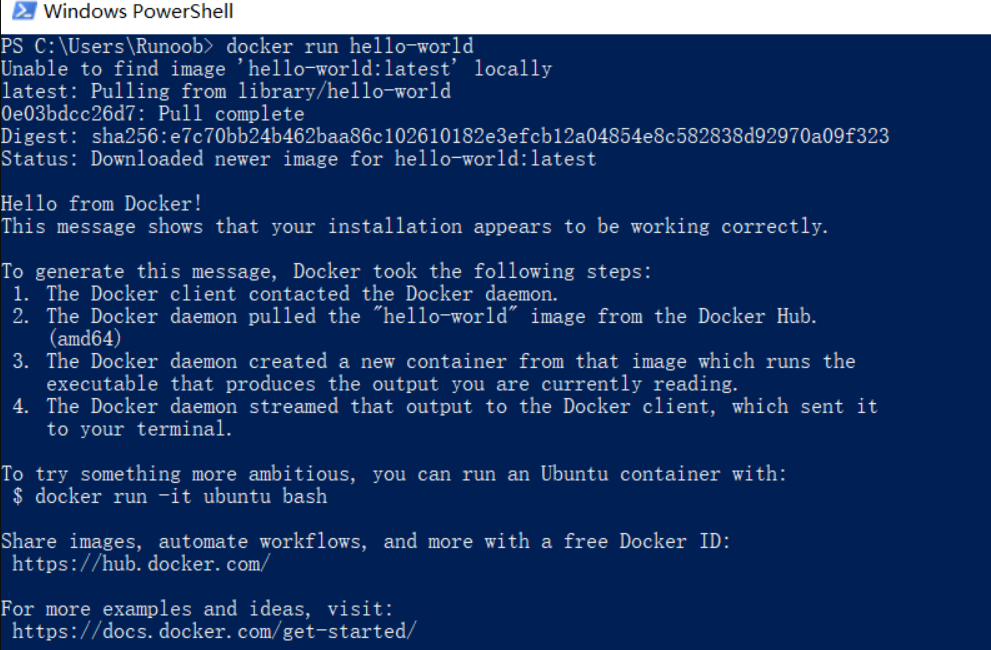Click the 'Hello from Docker!' line
The image size is (991, 650).
[x=102, y=204]
